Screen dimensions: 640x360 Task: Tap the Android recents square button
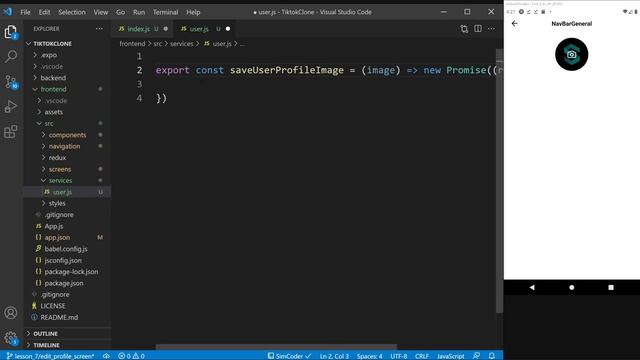(x=611, y=287)
